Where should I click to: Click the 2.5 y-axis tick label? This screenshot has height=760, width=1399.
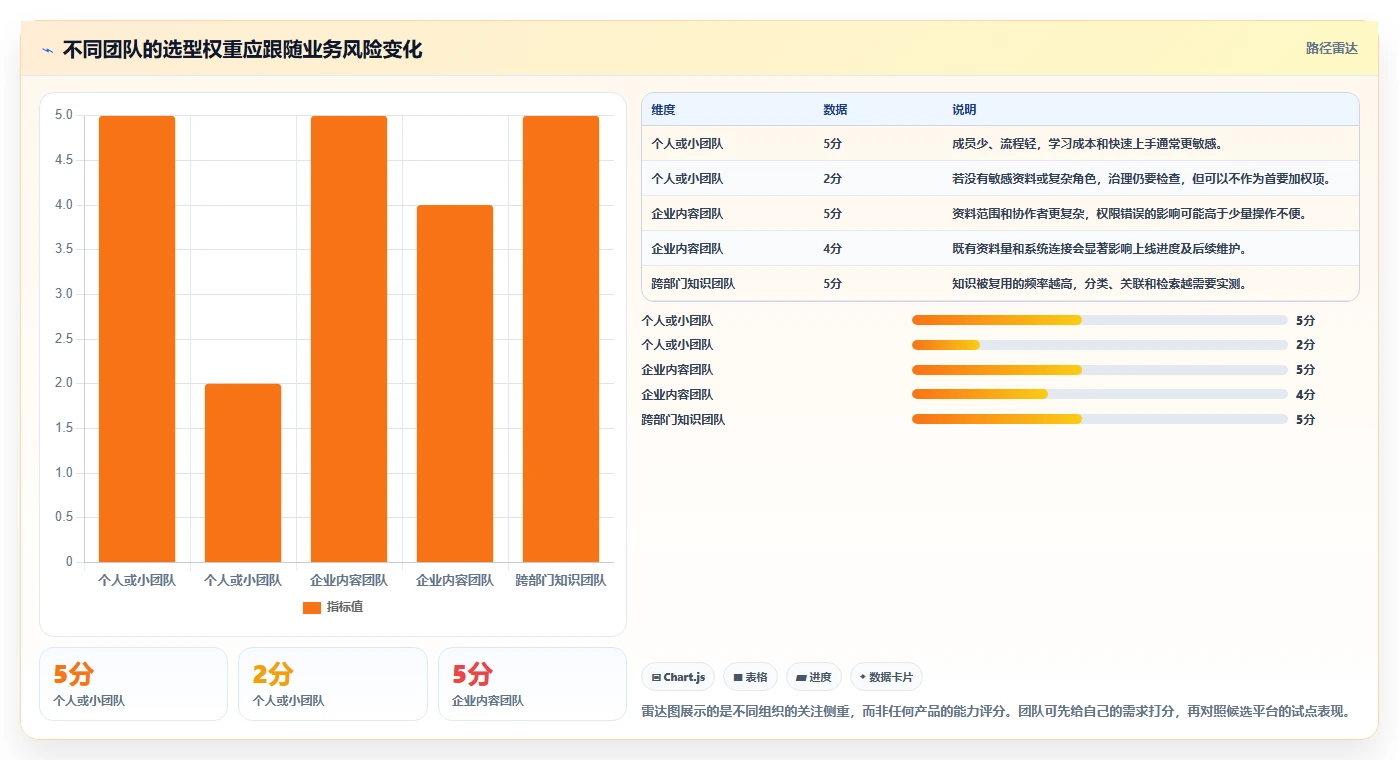point(63,339)
